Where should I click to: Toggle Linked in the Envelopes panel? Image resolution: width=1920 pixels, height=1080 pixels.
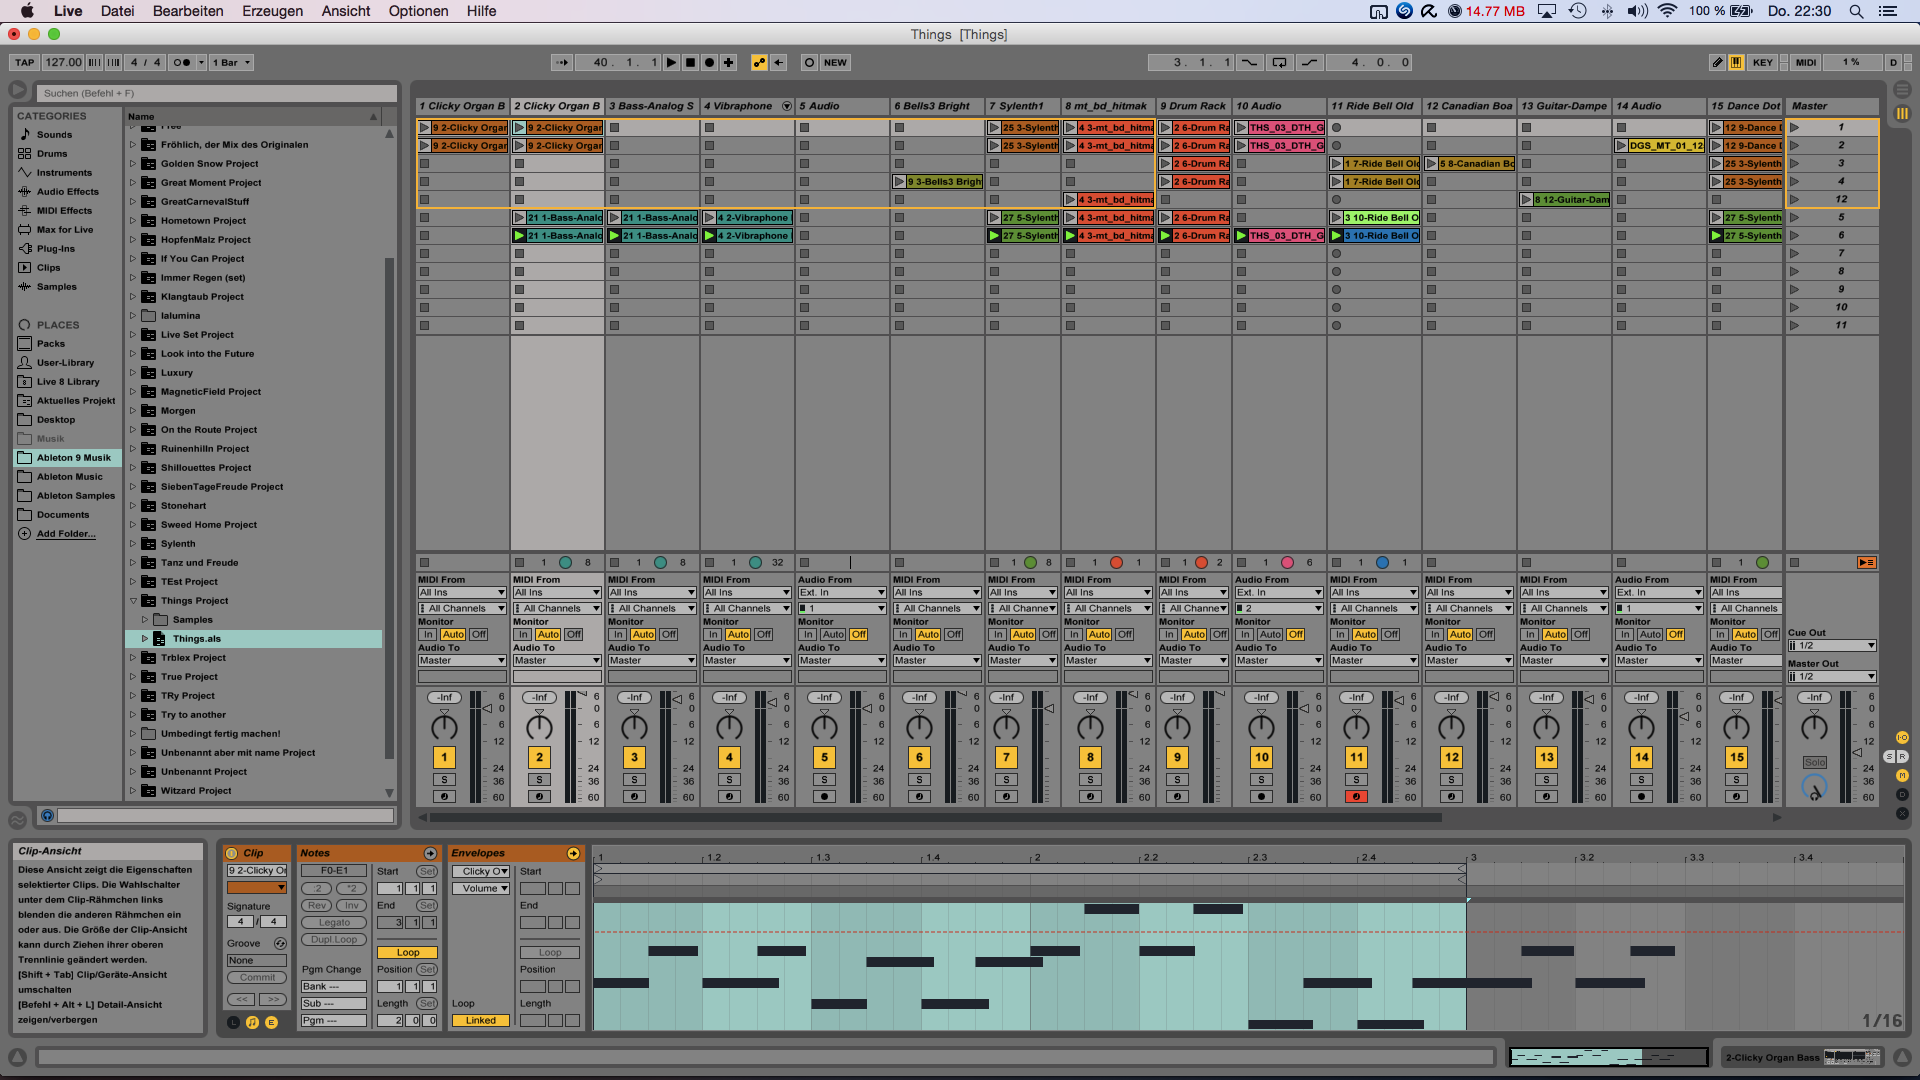(x=480, y=1020)
